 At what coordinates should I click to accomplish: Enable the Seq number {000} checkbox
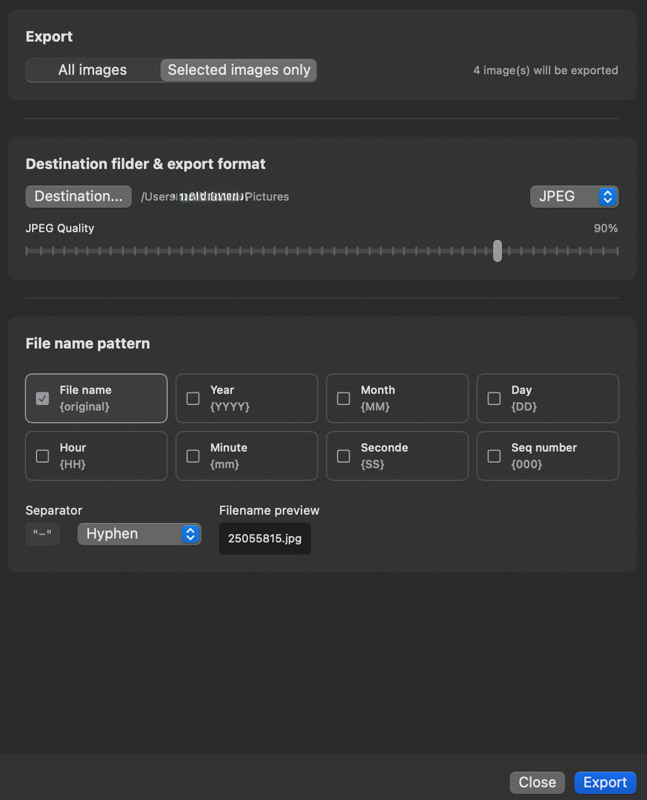[493, 455]
